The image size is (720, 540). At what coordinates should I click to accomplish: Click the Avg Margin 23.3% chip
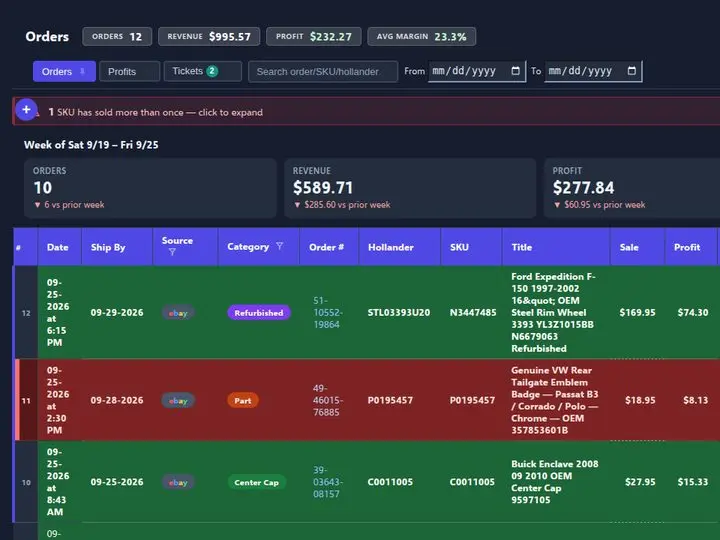[422, 37]
